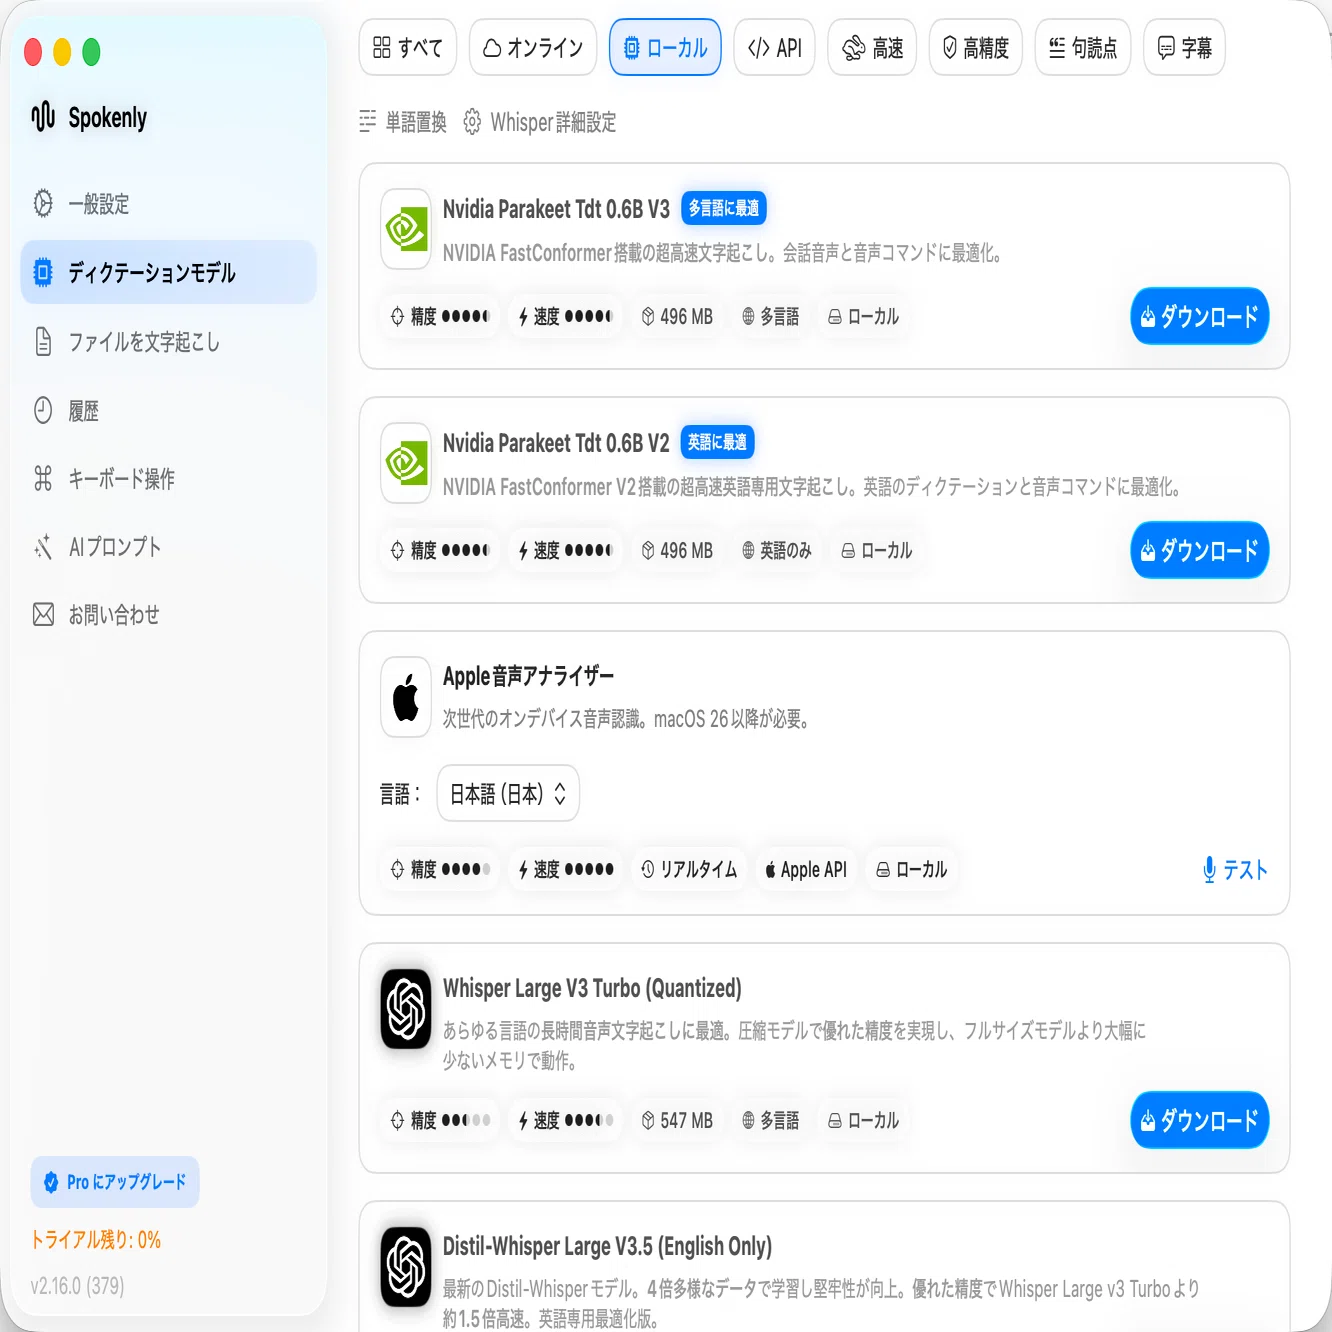The width and height of the screenshot is (1332, 1332).
Task: Select the すべて filter tab
Action: point(408,47)
